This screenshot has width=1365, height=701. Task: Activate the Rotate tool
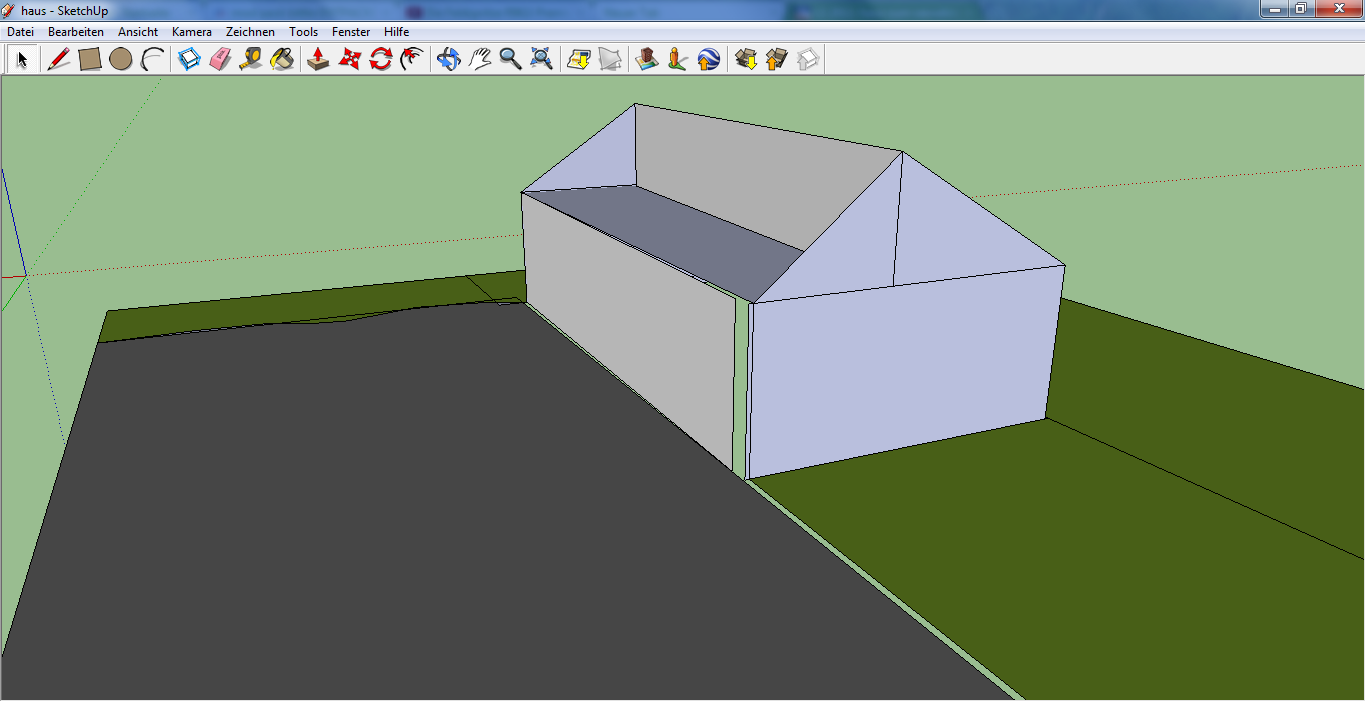pyautogui.click(x=380, y=59)
